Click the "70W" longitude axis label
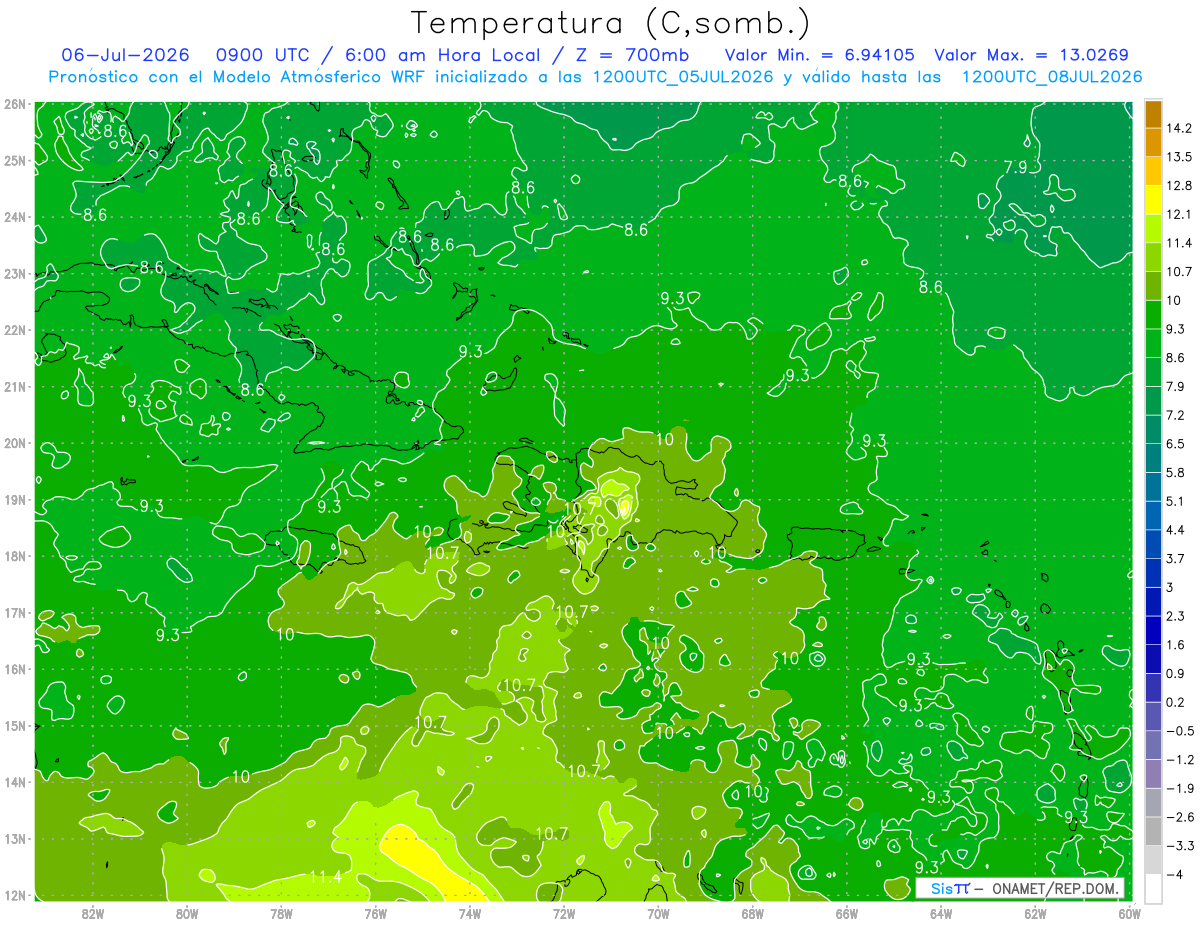The height and width of the screenshot is (927, 1200). [658, 913]
